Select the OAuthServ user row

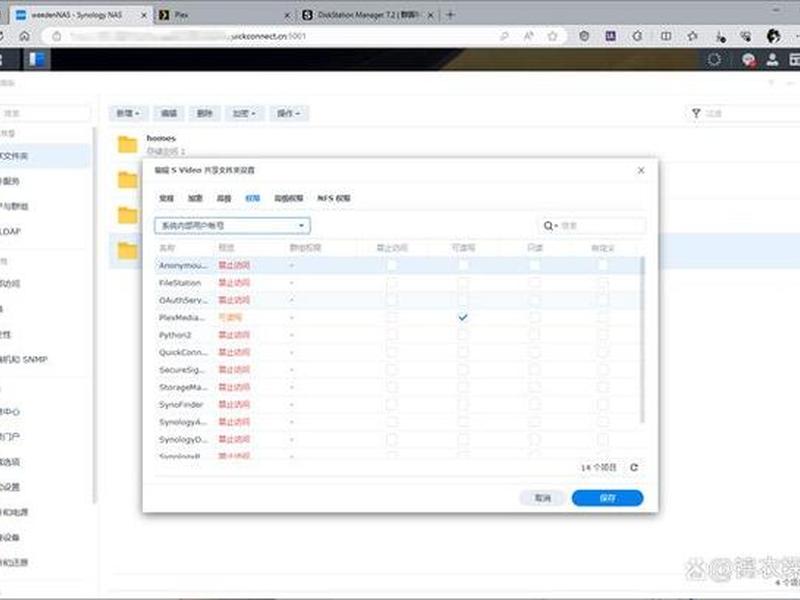click(398, 300)
